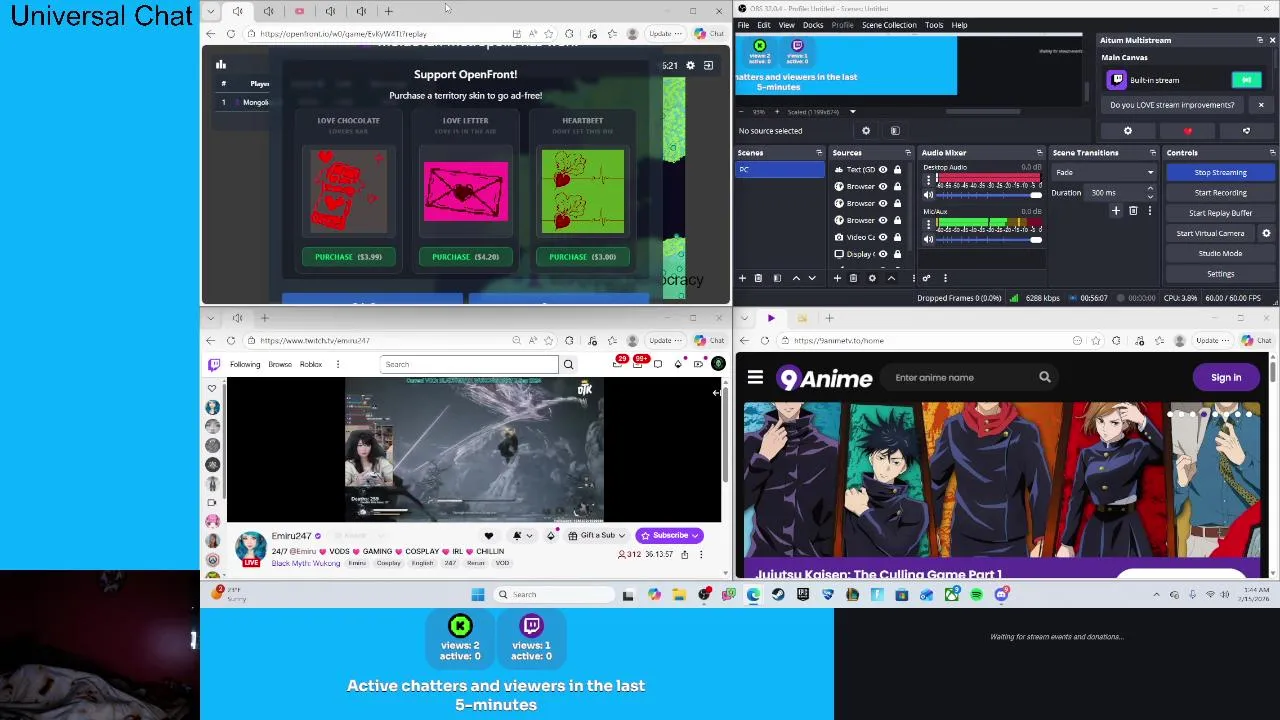Open Twitch whispers chat icon
The width and height of the screenshot is (1280, 720).
[x=658, y=364]
